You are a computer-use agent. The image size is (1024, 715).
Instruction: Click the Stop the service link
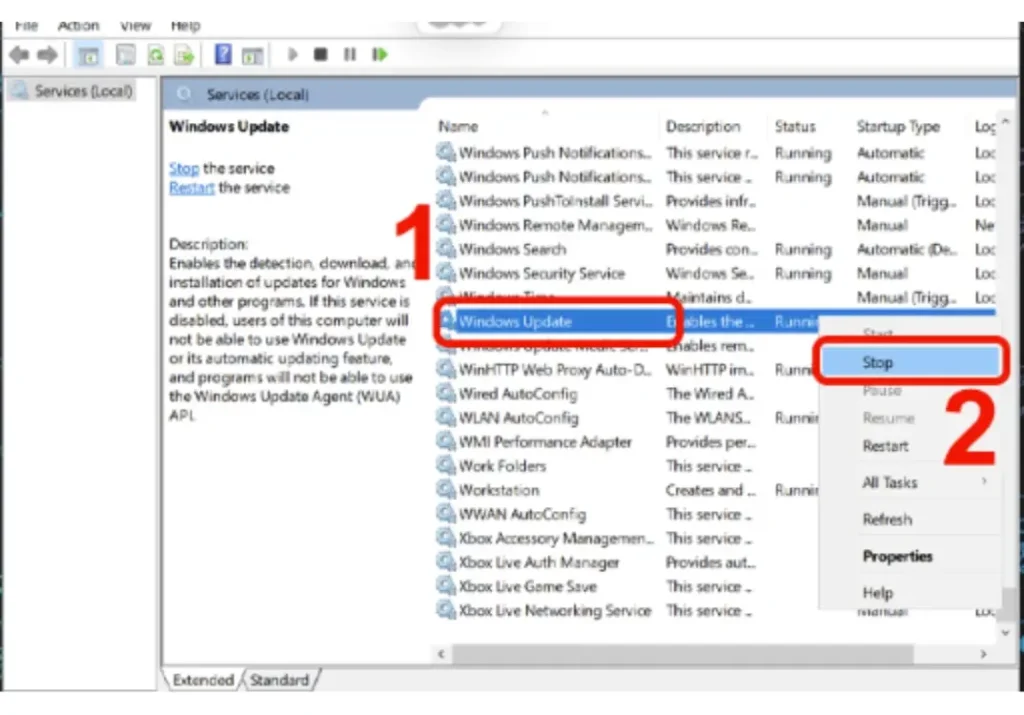coord(184,168)
